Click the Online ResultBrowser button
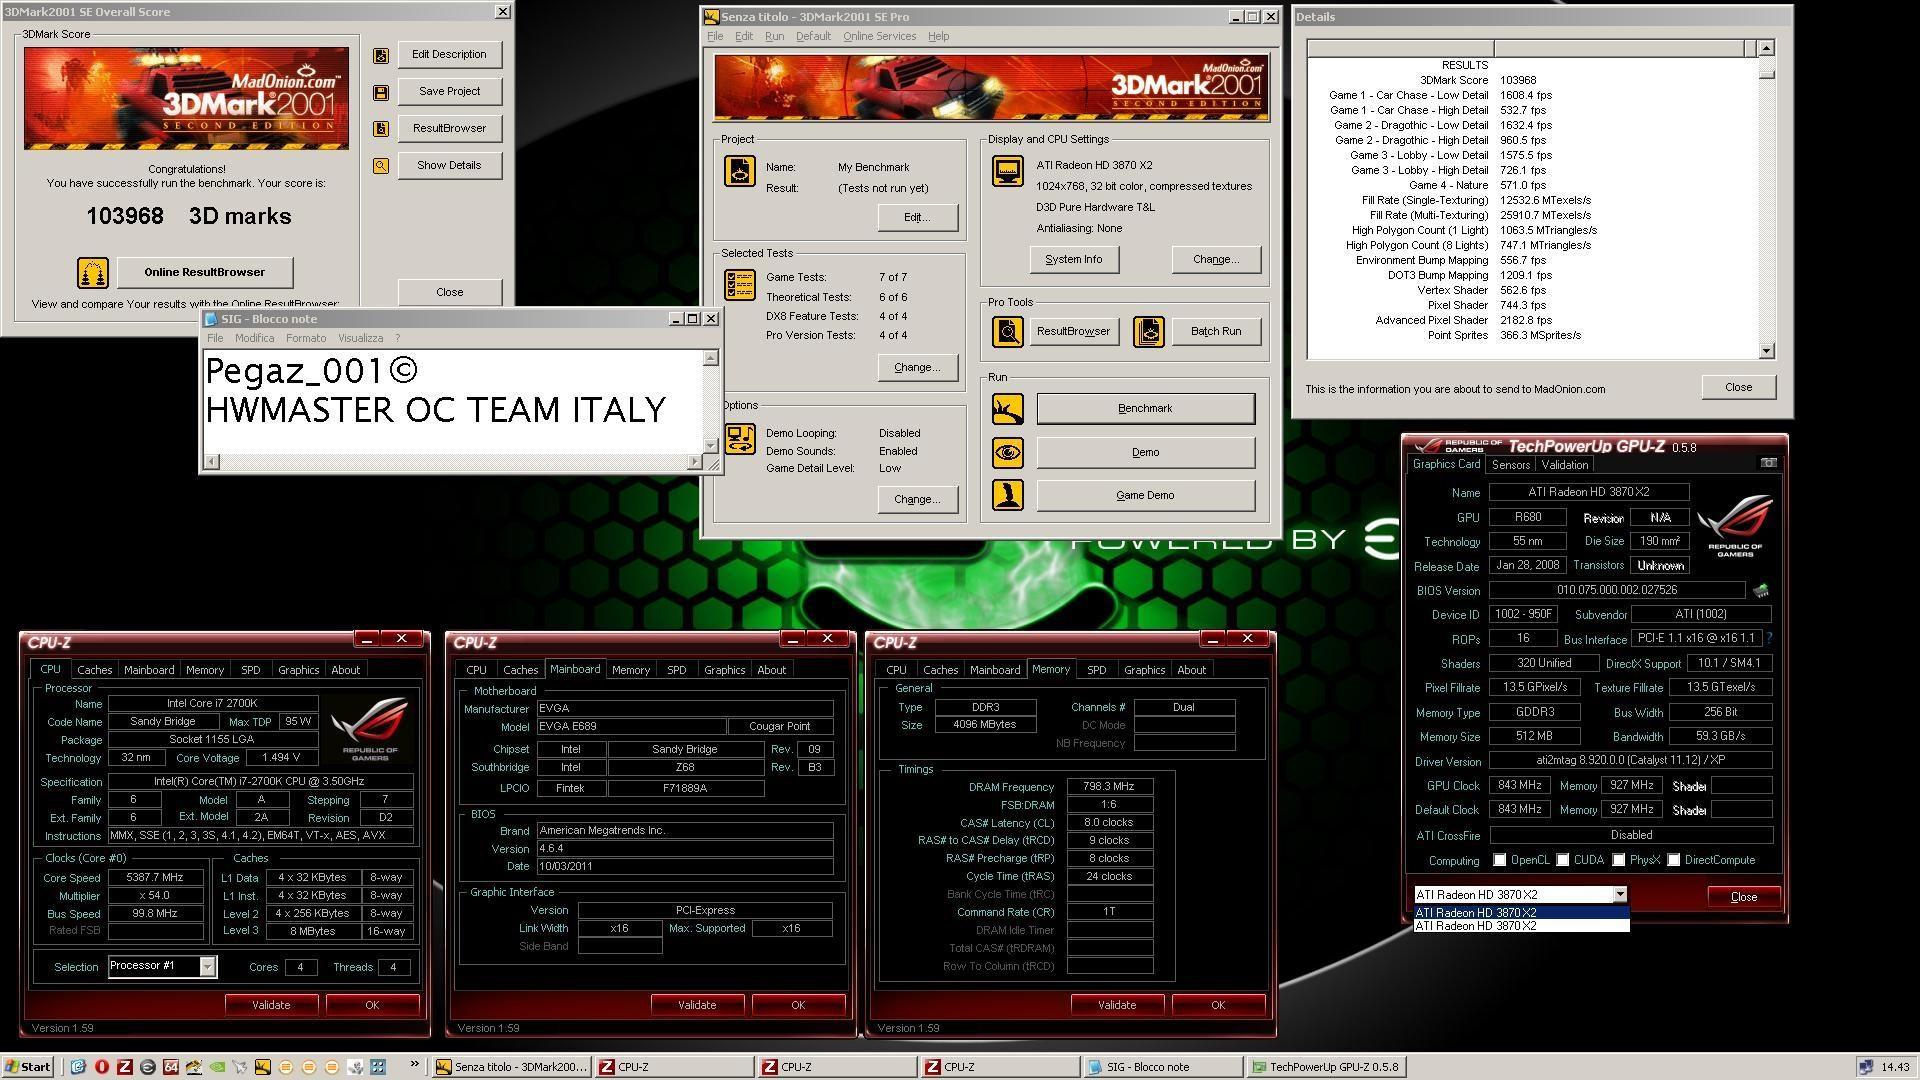 coord(205,272)
